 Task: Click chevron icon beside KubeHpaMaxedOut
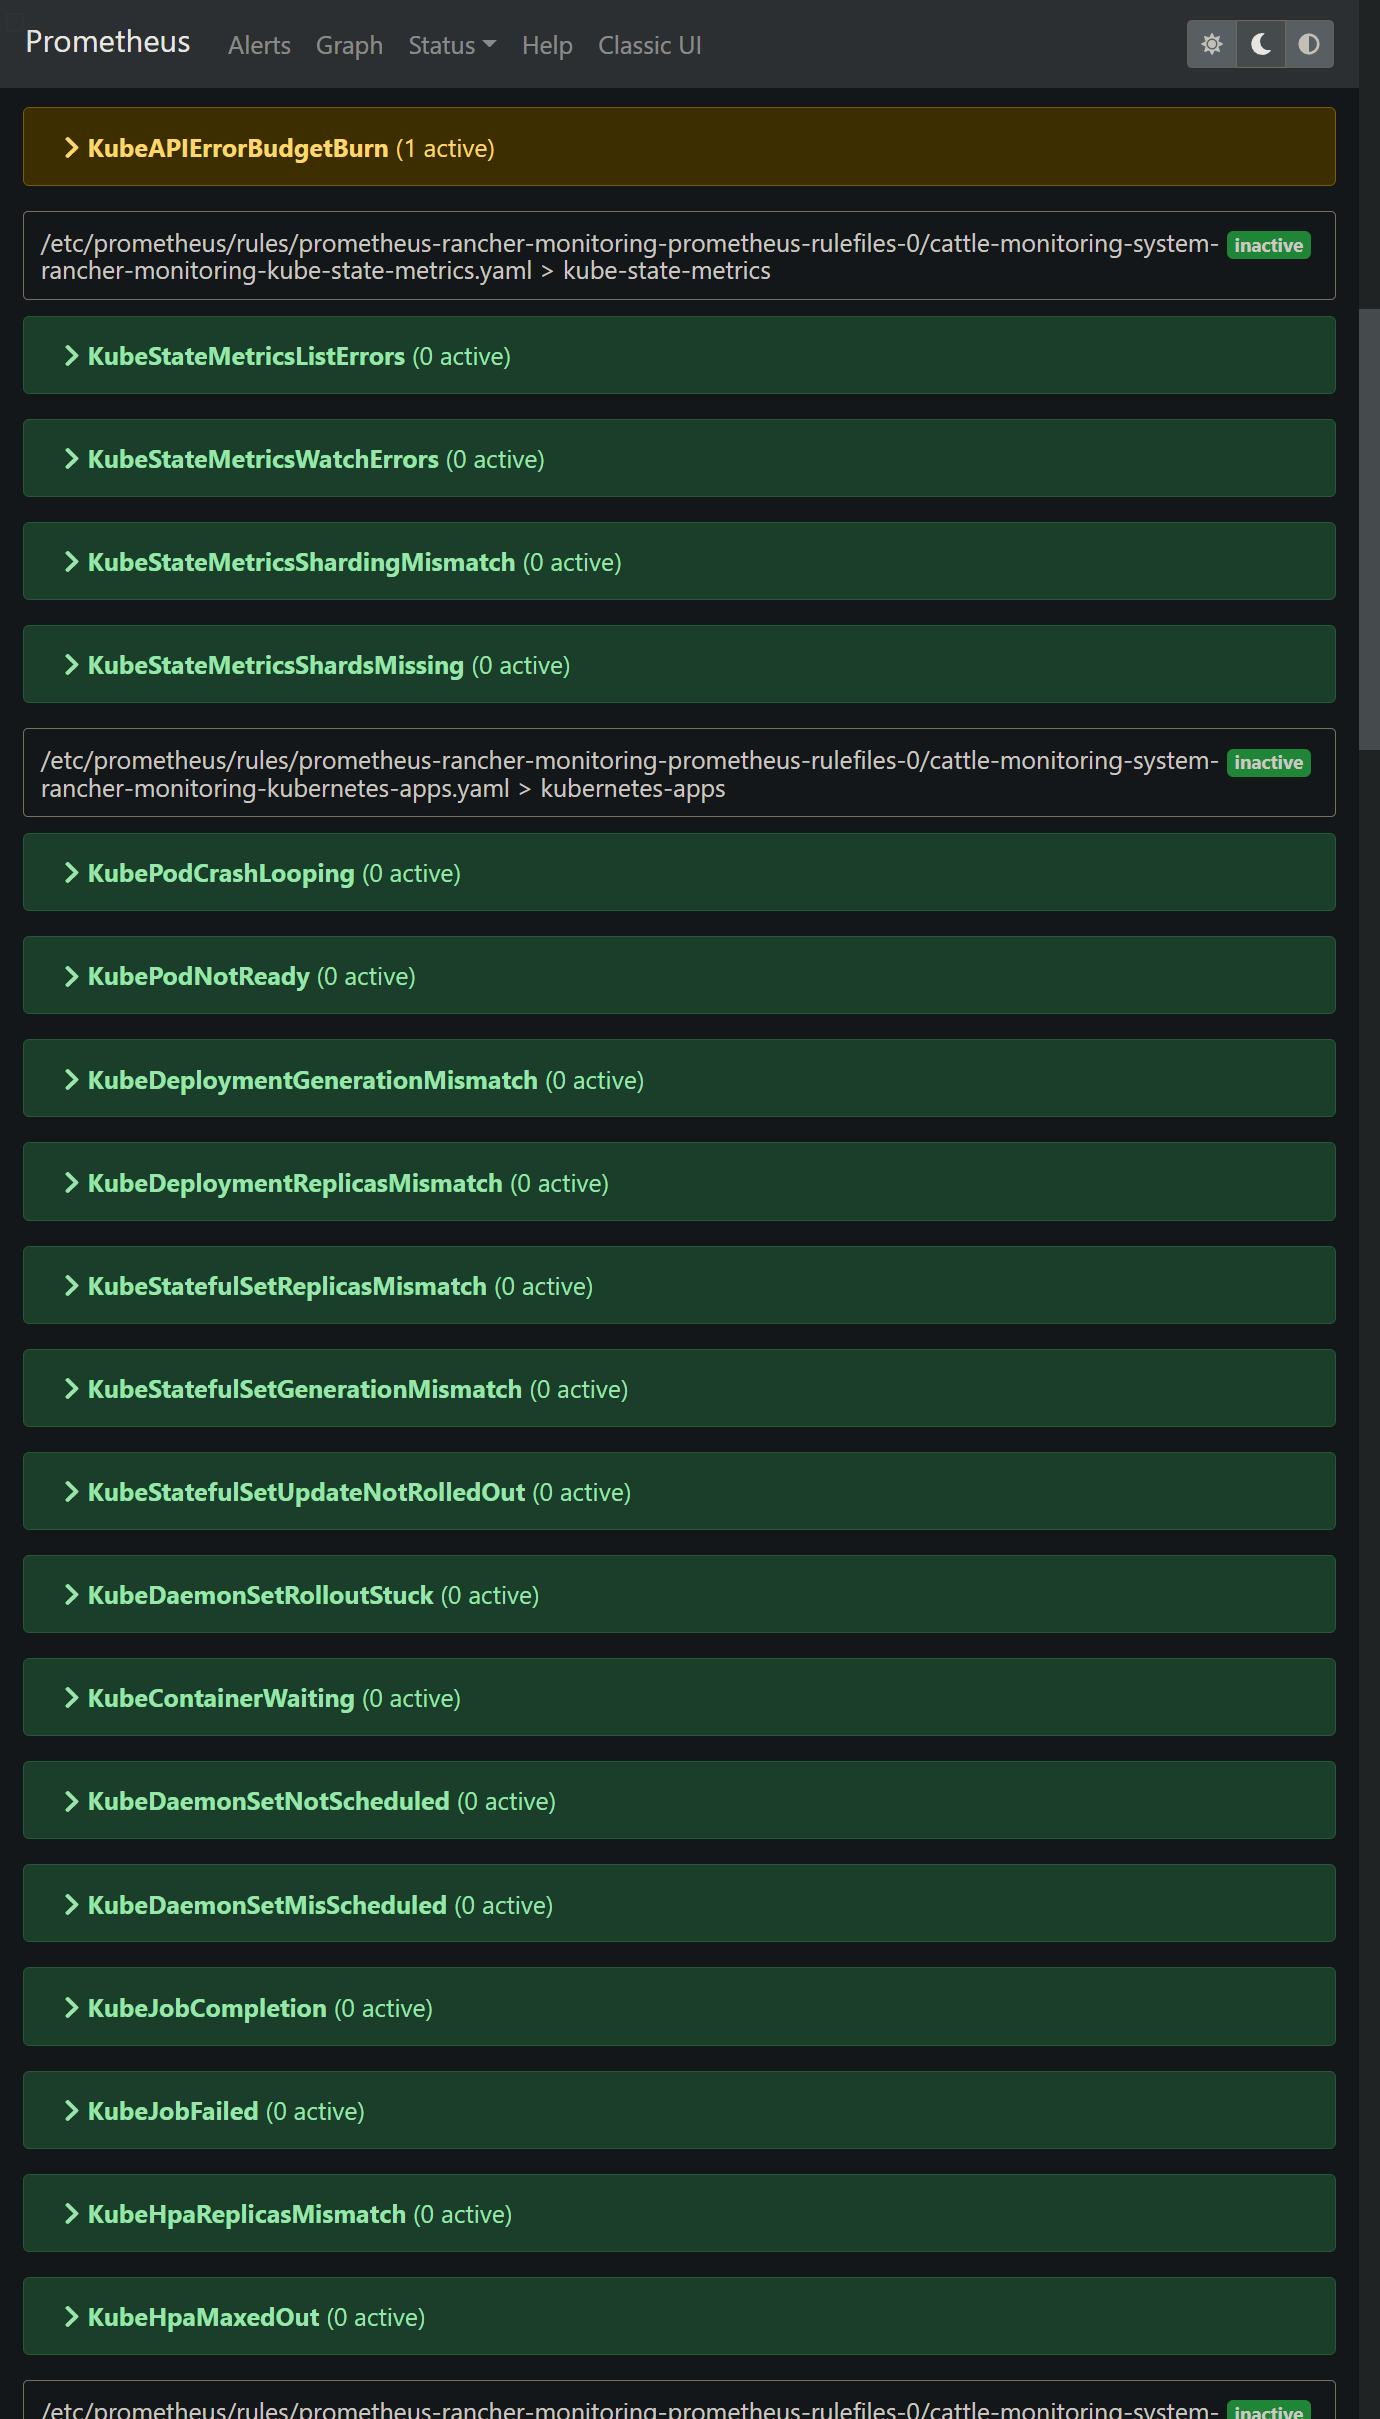[71, 2317]
